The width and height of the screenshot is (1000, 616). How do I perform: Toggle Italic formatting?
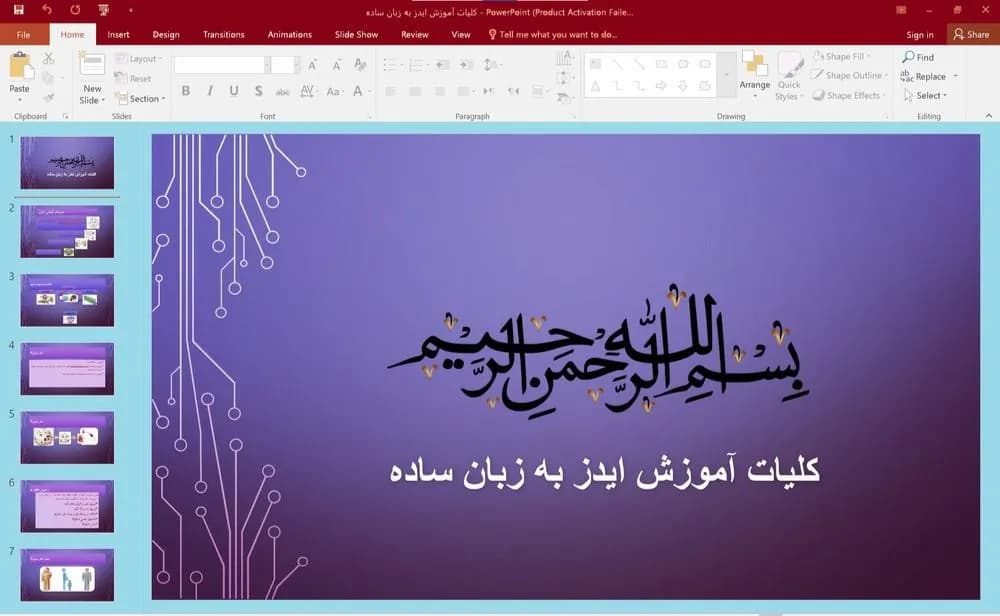pos(210,91)
